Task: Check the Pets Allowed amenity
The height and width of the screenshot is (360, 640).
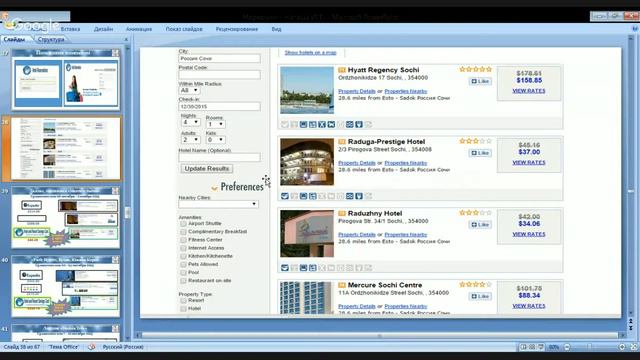Action: pyautogui.click(x=183, y=264)
